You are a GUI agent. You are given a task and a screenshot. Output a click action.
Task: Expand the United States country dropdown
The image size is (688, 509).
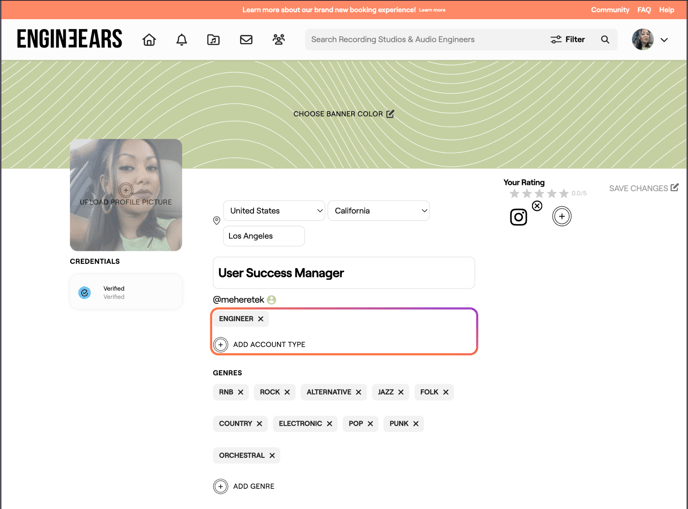tap(274, 211)
